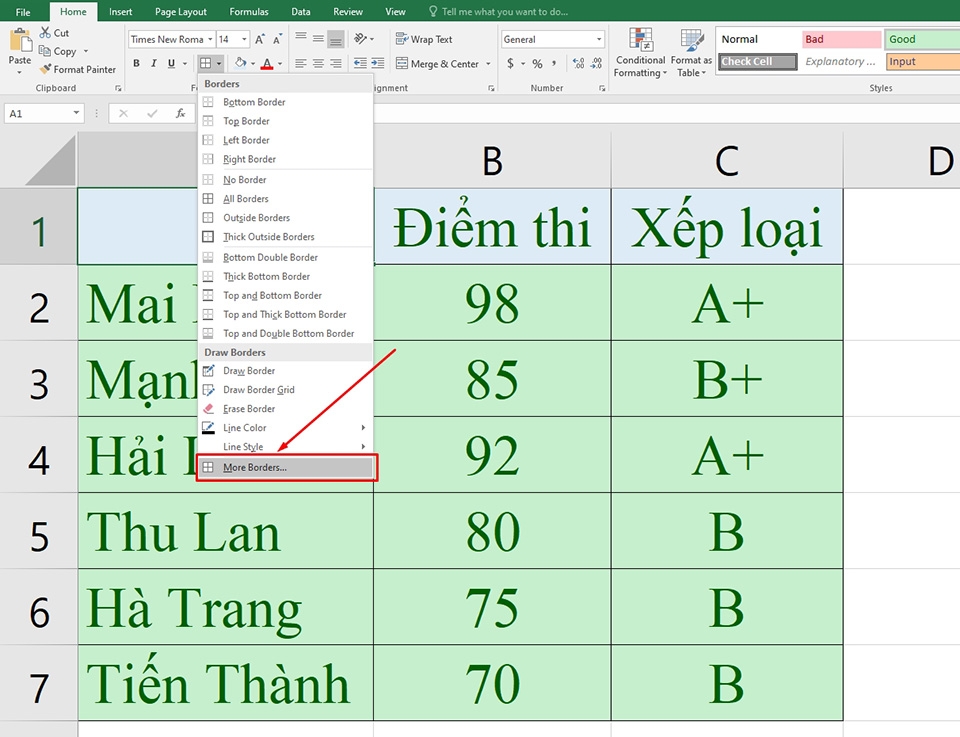Select No Border menu entry
Screen dimensions: 960x737
coord(285,179)
